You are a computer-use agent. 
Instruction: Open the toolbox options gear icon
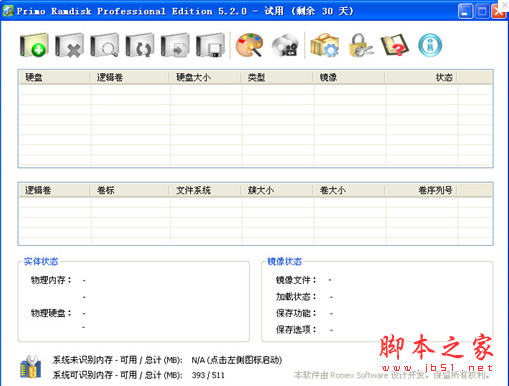tap(324, 45)
